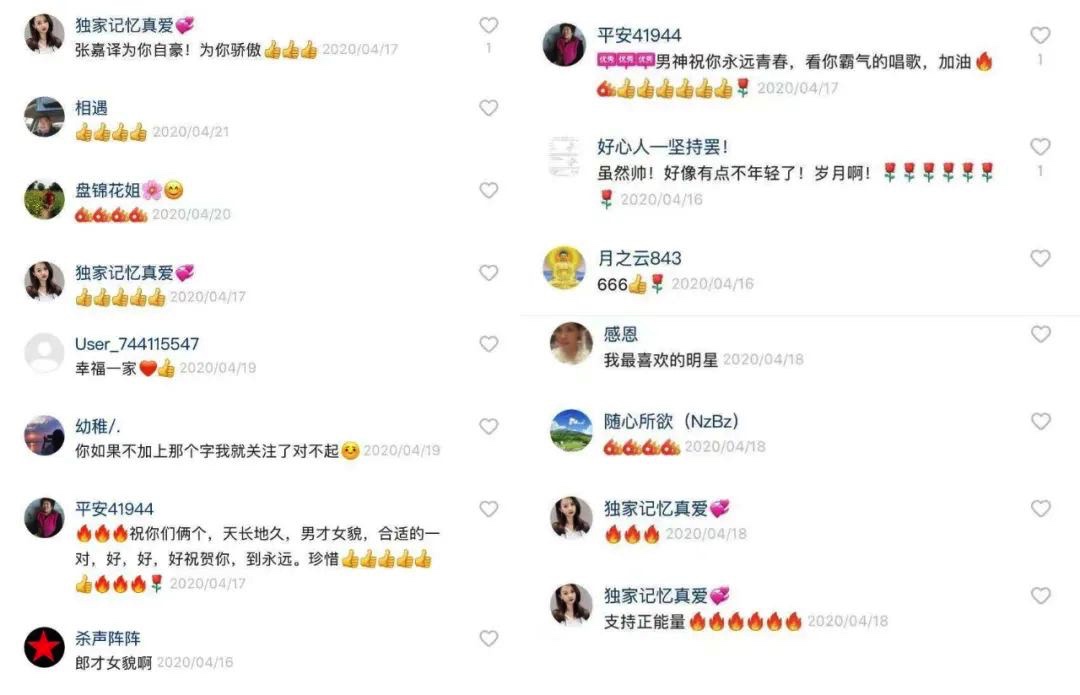Open 月之云843's golden Buddha avatar
The height and width of the screenshot is (695, 1080).
point(564,267)
